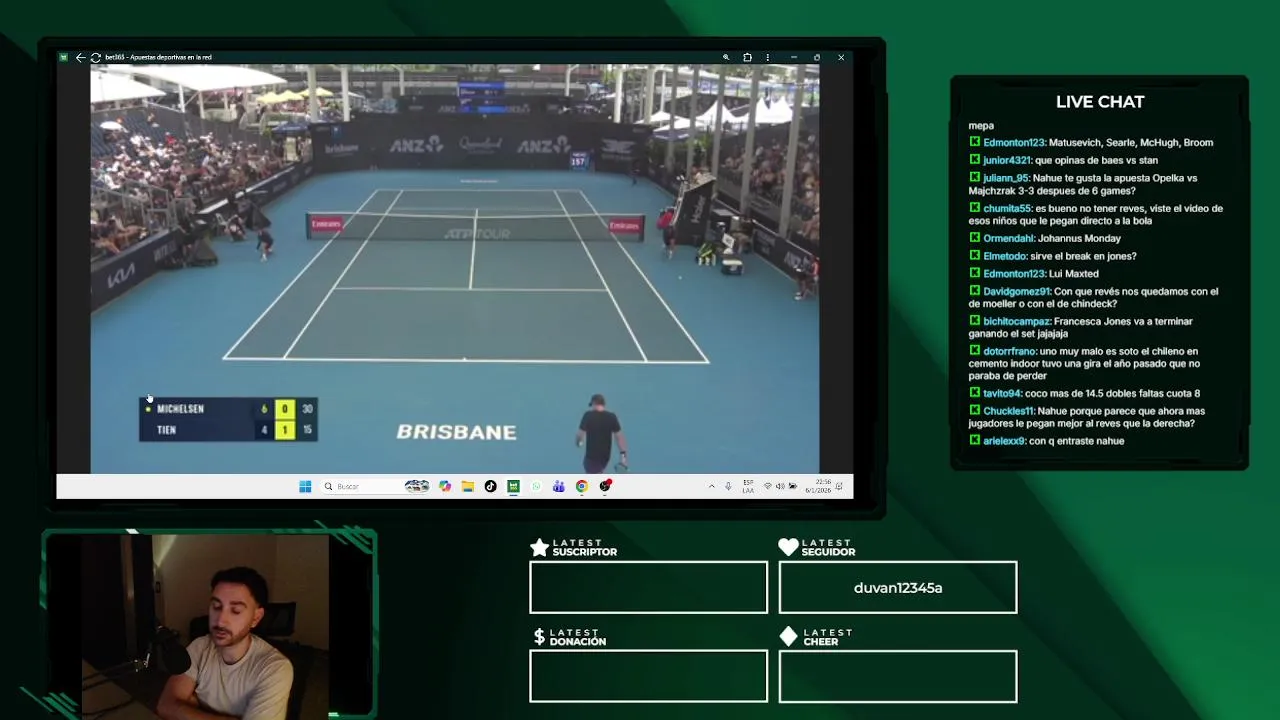Click the star icon beside Latest Suscriptor

[539, 547]
